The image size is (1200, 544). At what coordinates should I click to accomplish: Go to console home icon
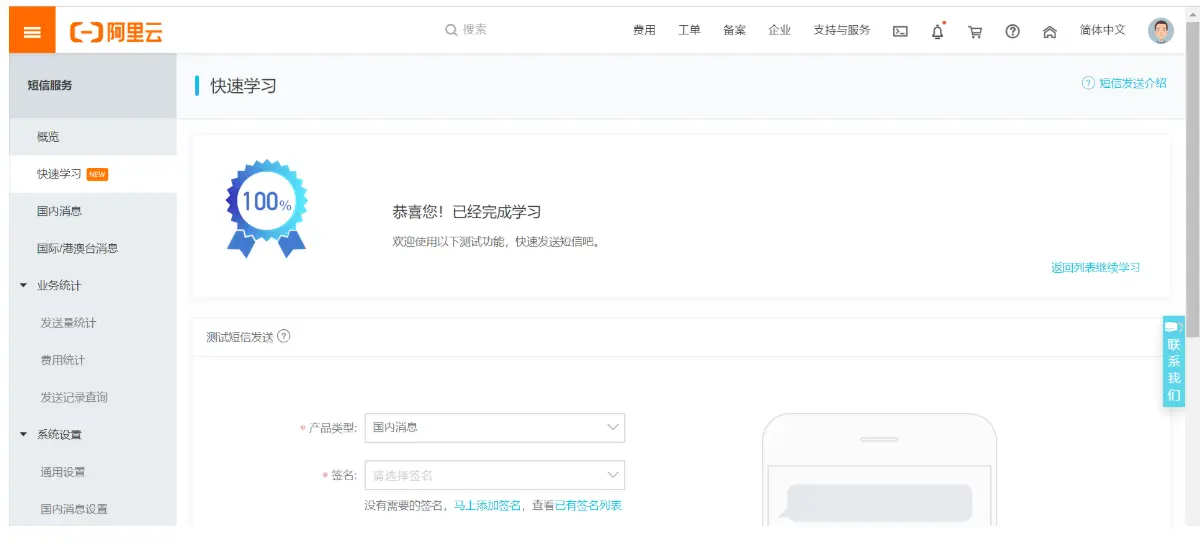tap(1049, 31)
